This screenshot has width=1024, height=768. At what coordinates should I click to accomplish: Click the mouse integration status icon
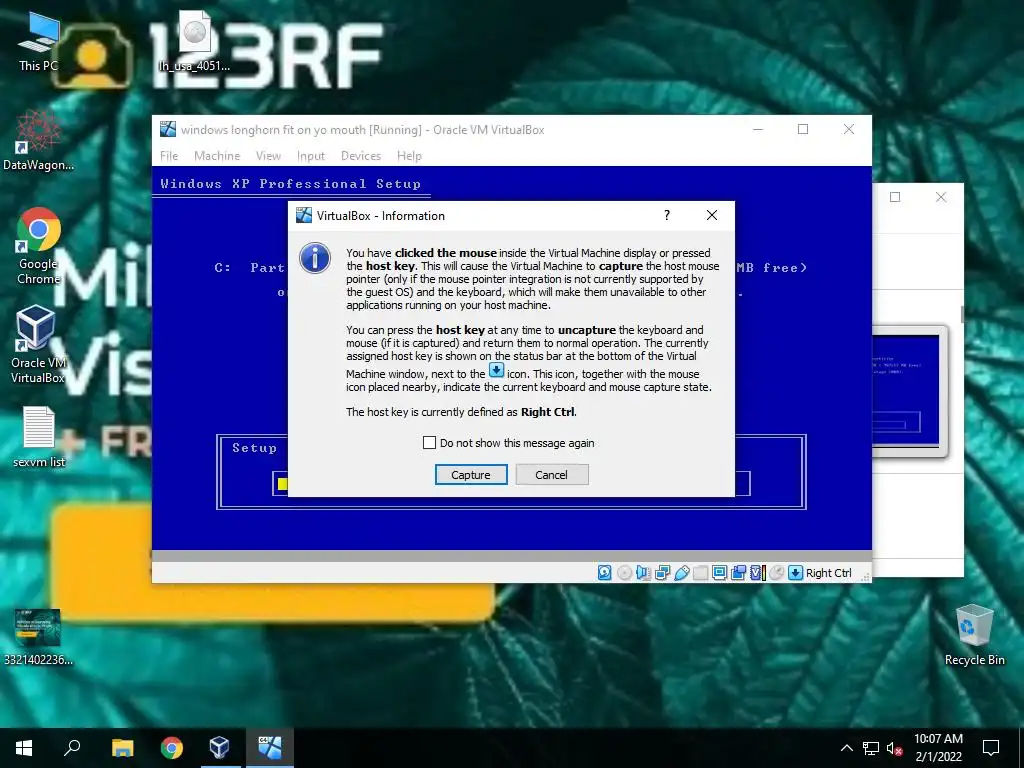(x=776, y=573)
